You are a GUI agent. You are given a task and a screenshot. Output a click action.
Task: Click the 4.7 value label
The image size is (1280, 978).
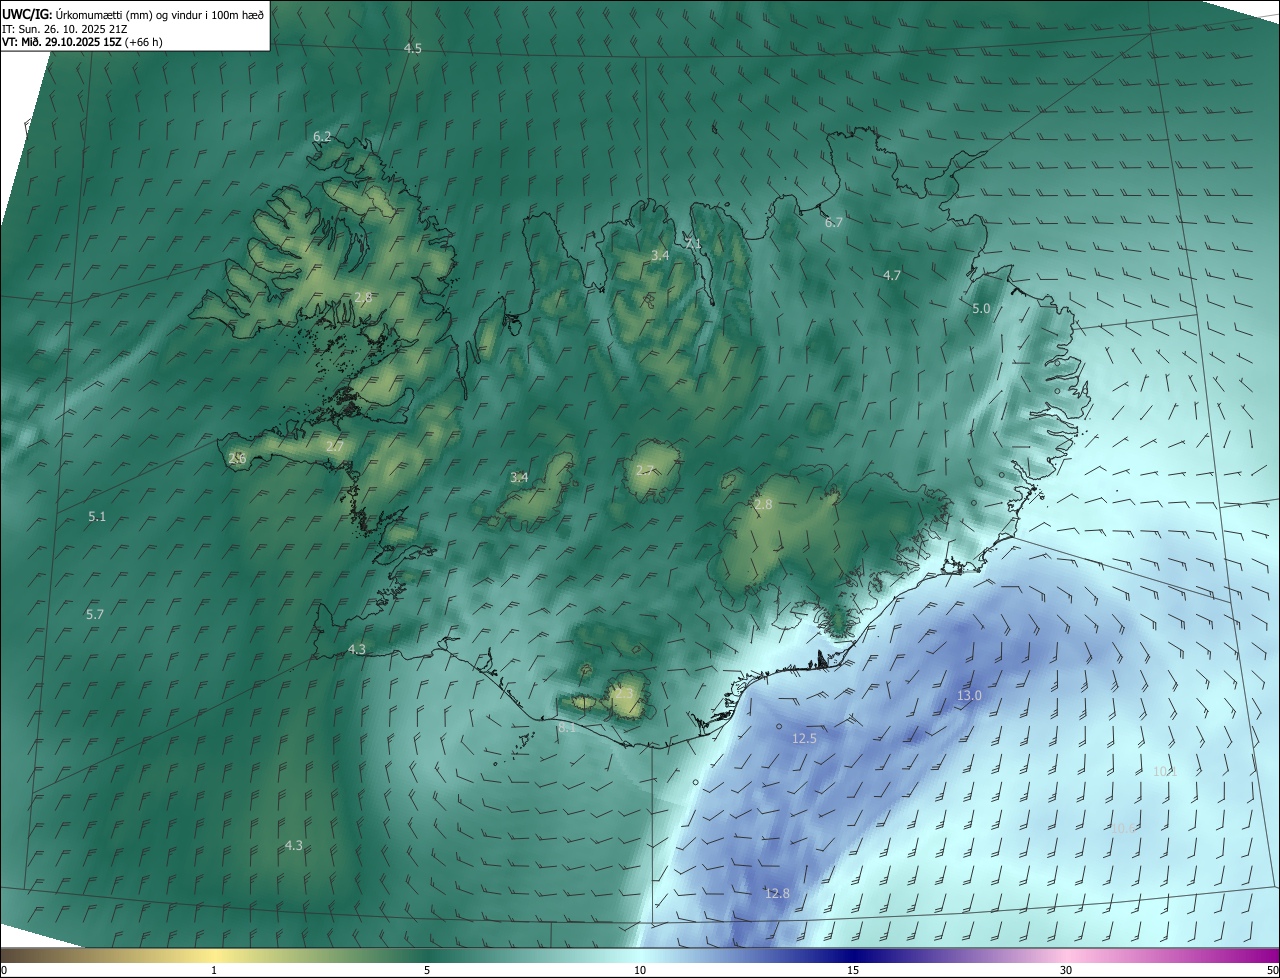(892, 274)
